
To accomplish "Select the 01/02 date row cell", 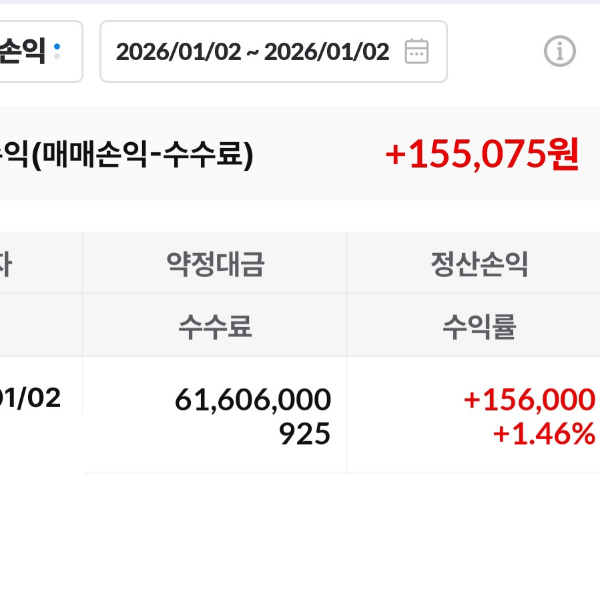I will pos(32,398).
